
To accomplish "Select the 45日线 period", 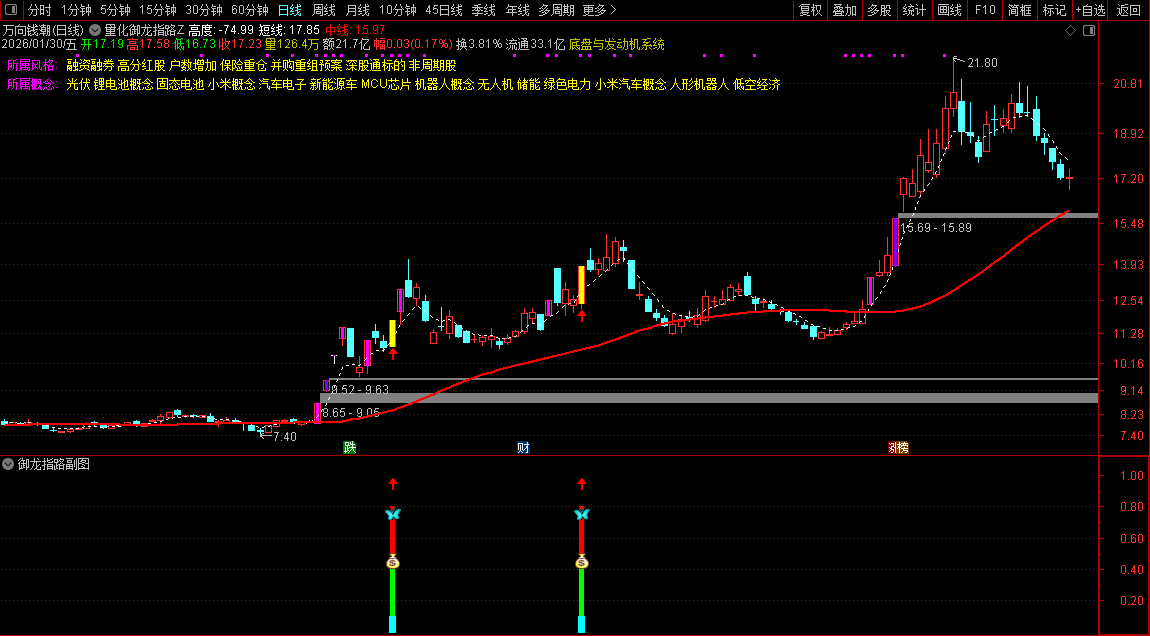I will tap(444, 10).
